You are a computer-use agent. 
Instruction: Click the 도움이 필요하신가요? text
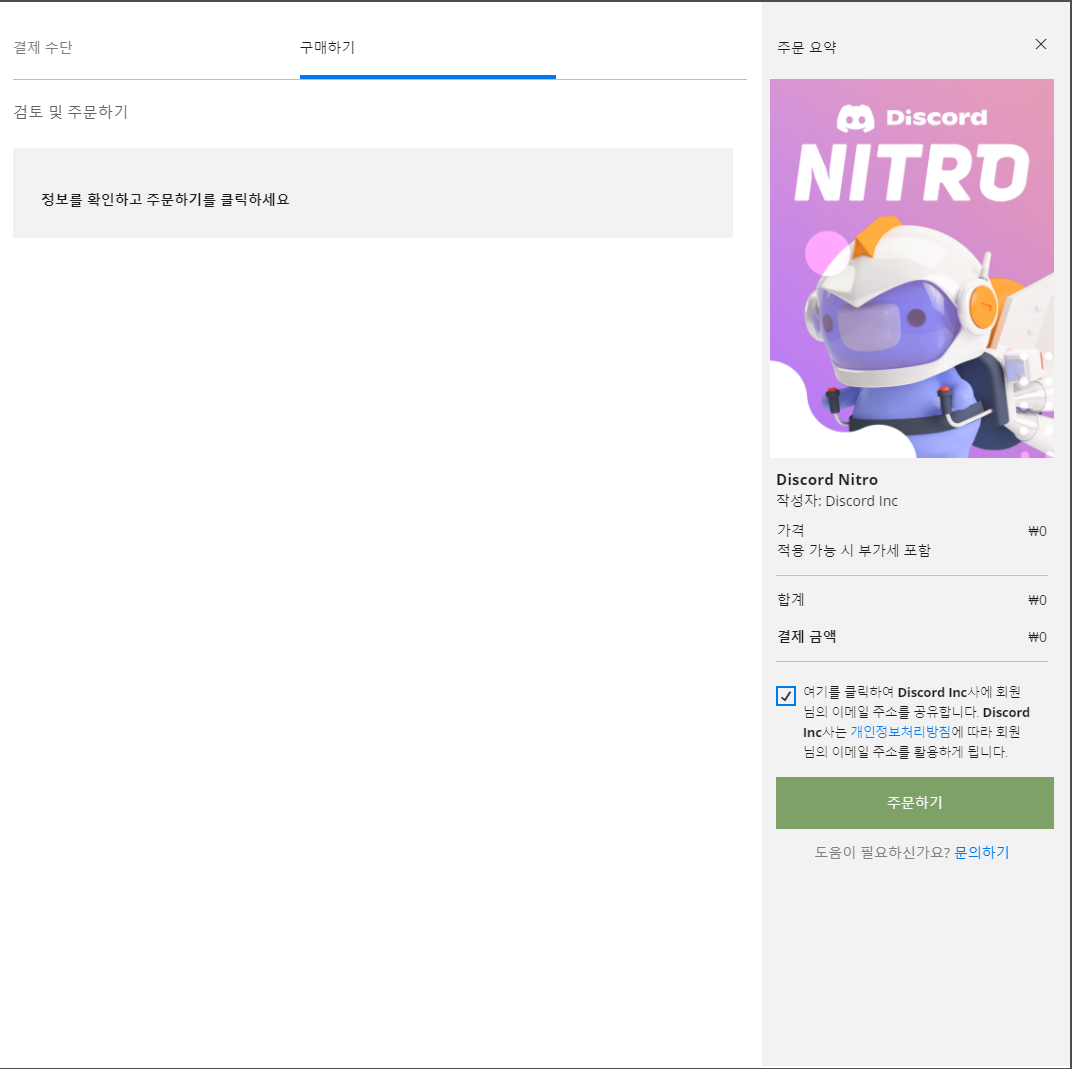pos(882,852)
